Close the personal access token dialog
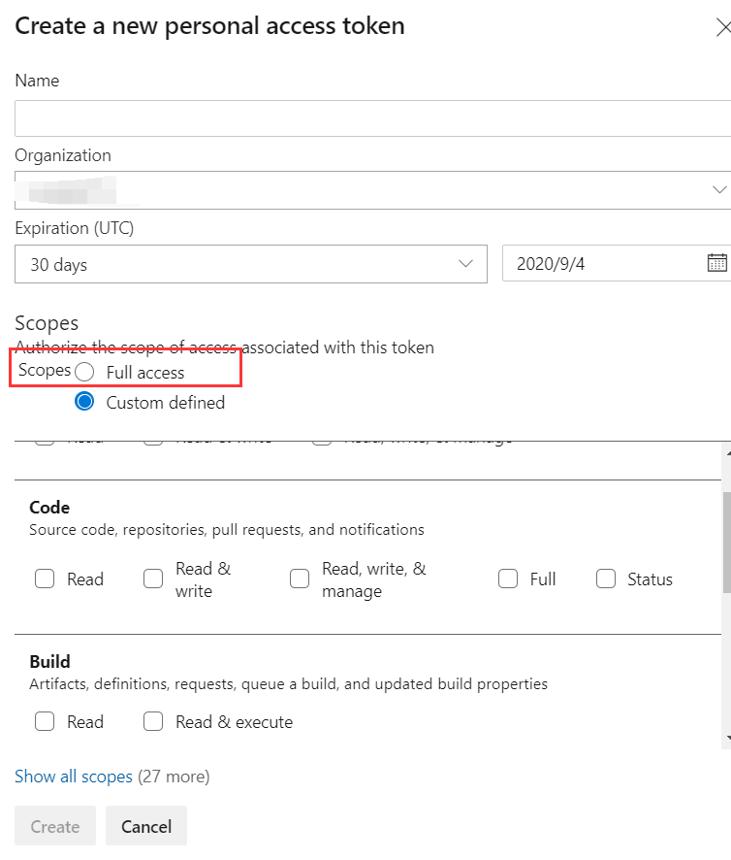 [x=724, y=27]
